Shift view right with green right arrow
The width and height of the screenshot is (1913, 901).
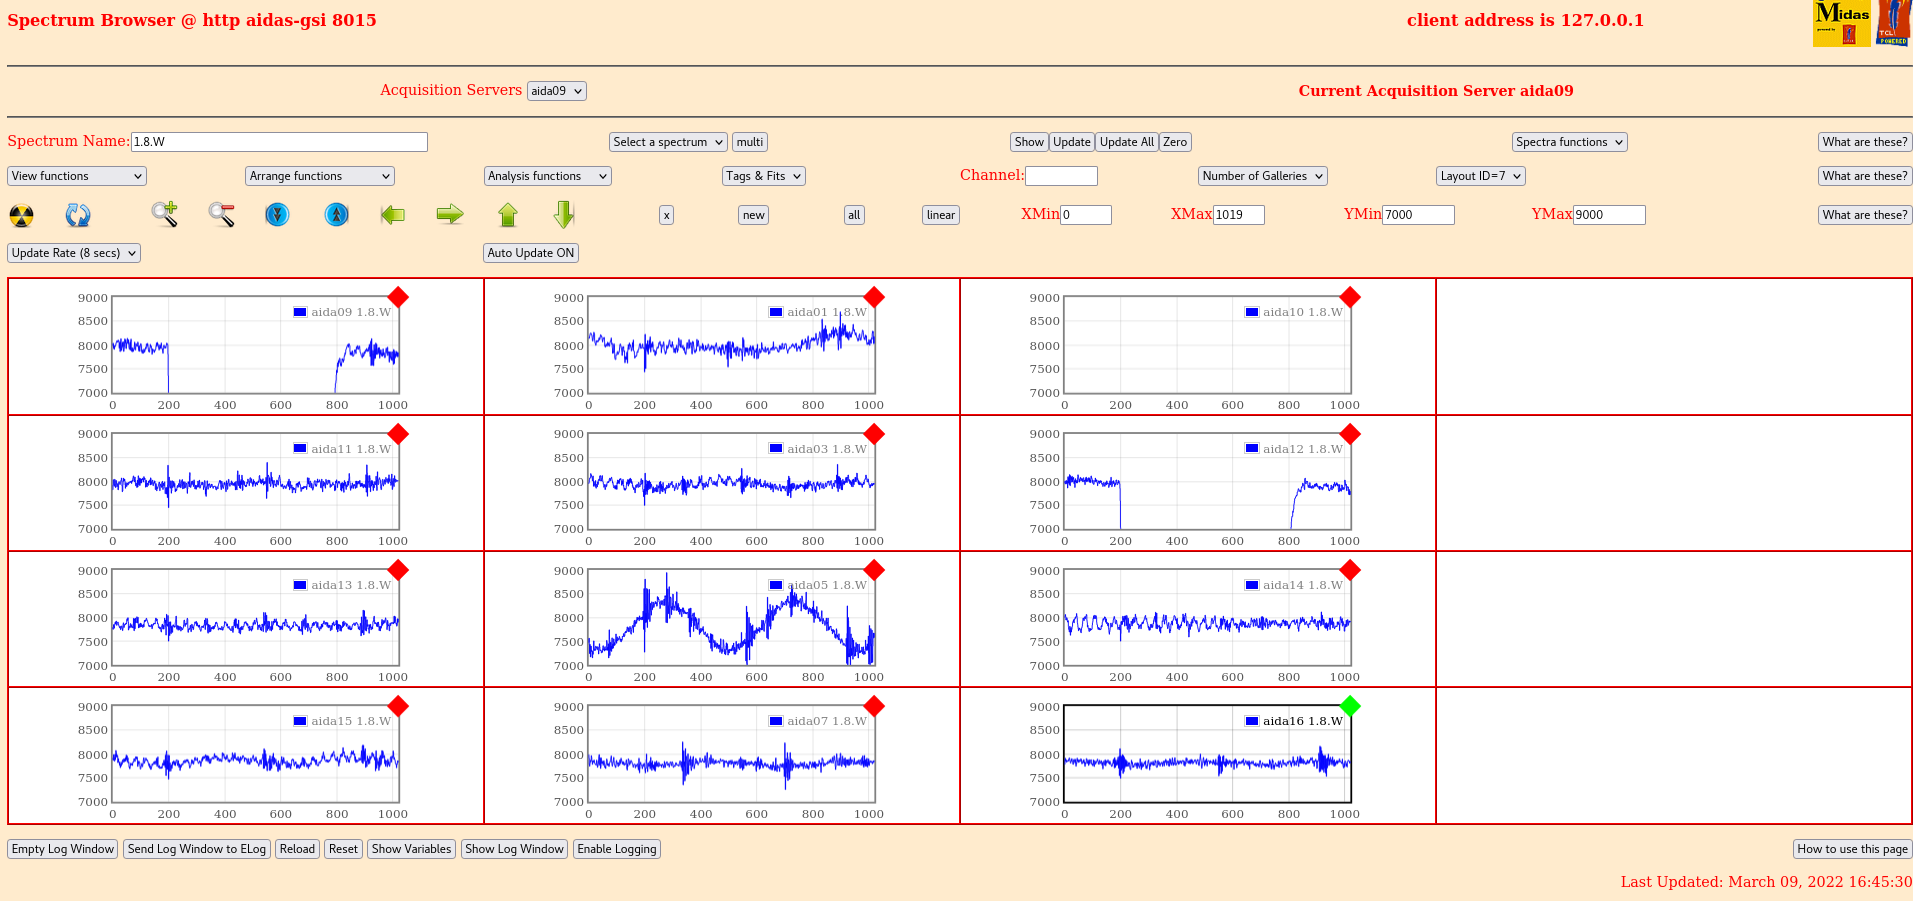(x=450, y=214)
